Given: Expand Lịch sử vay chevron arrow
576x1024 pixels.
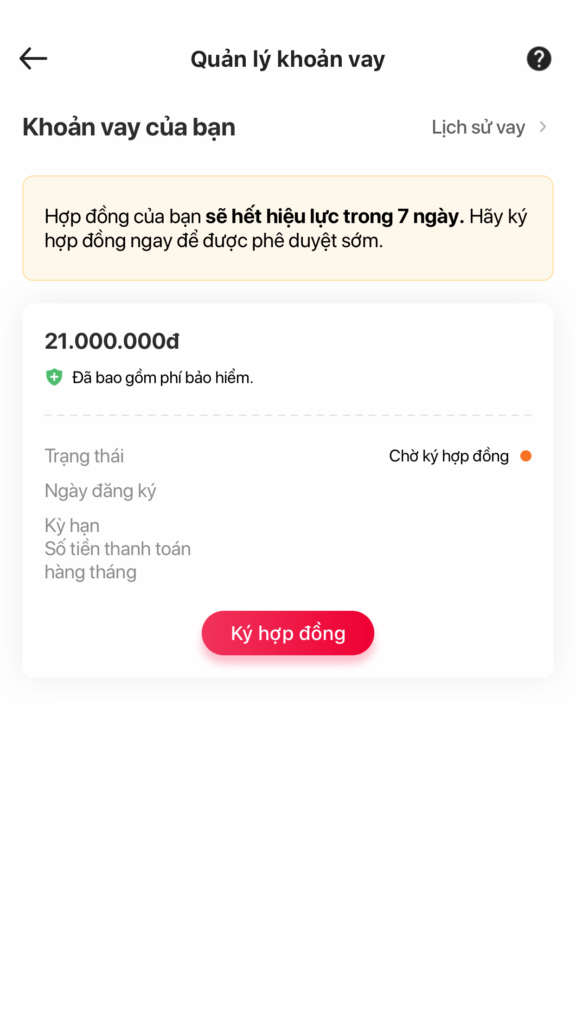Looking at the screenshot, I should coord(543,127).
